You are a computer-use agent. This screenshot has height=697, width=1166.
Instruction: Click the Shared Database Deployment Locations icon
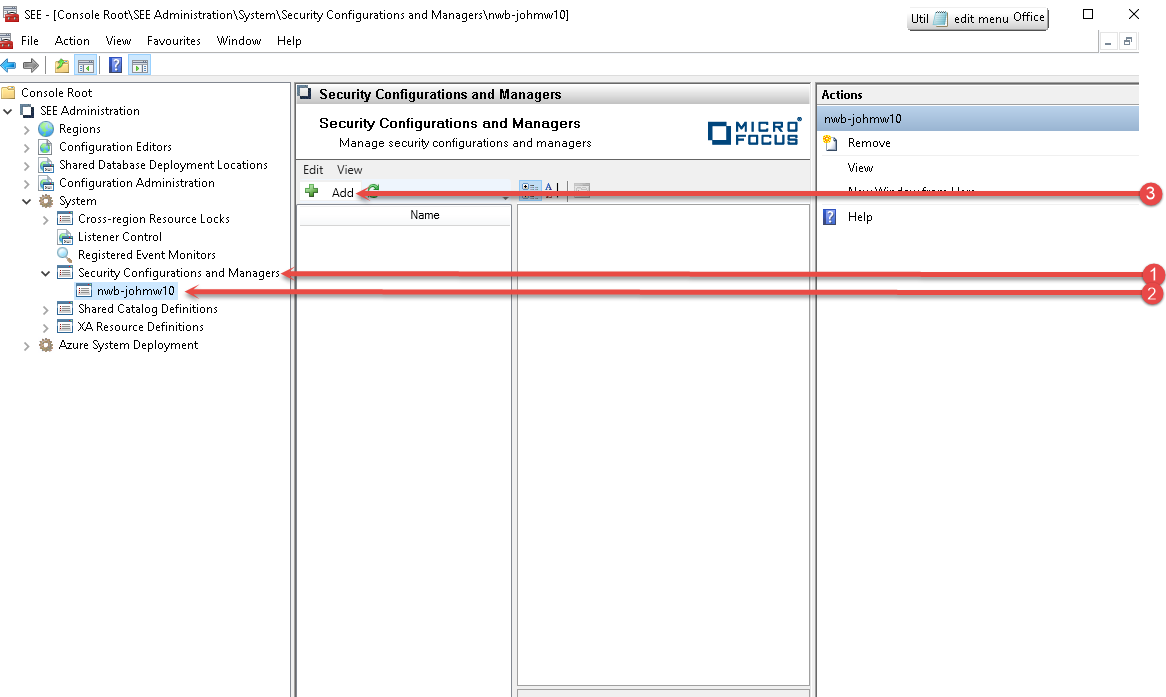click(x=46, y=164)
